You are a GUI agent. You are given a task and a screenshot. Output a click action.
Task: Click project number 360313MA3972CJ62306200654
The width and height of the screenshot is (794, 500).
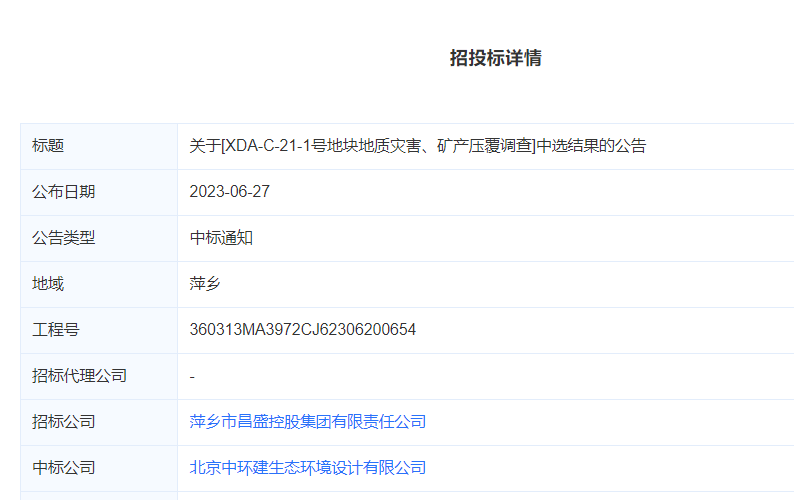click(x=302, y=330)
